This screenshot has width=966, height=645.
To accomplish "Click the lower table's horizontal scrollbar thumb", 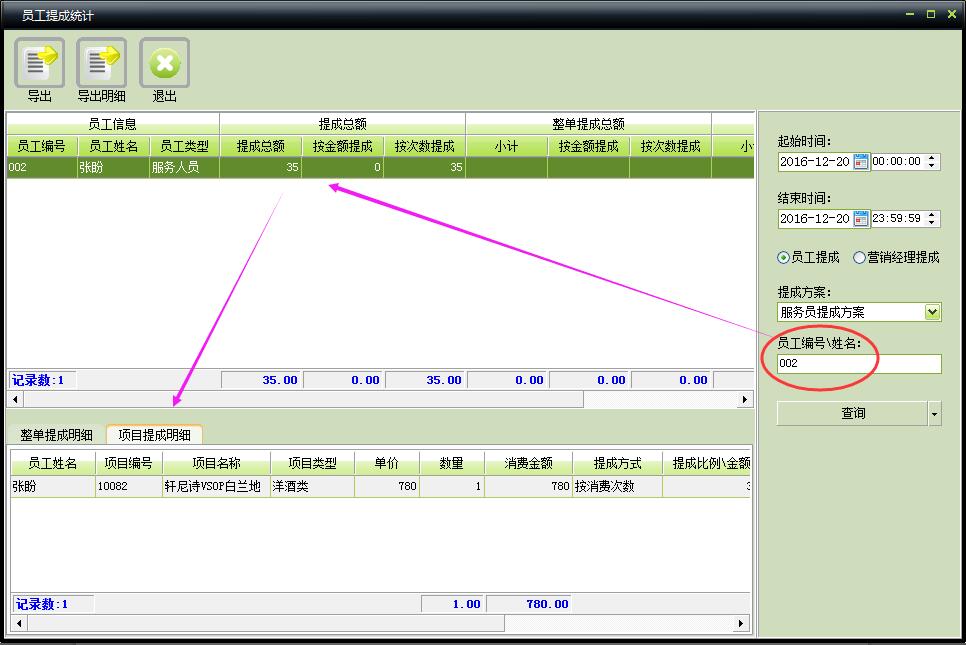I will 266,623.
